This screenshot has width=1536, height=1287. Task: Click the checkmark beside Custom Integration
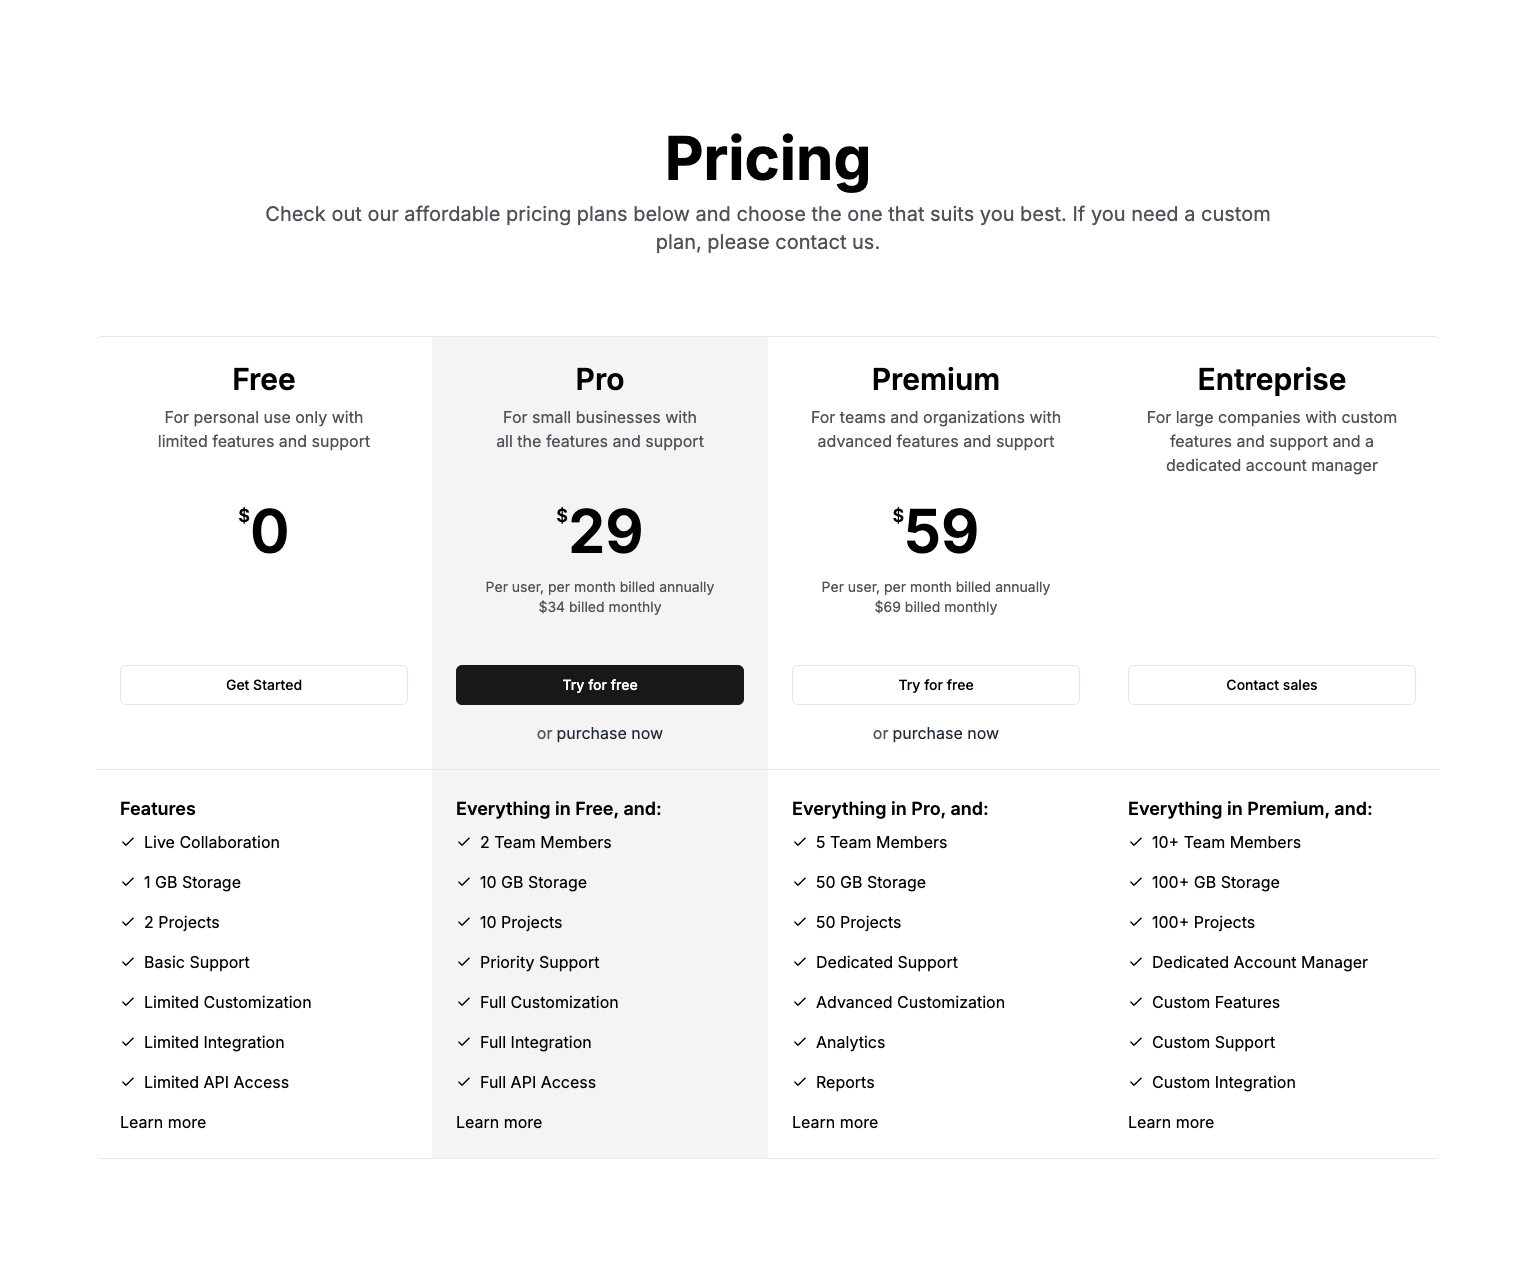coord(1136,1082)
